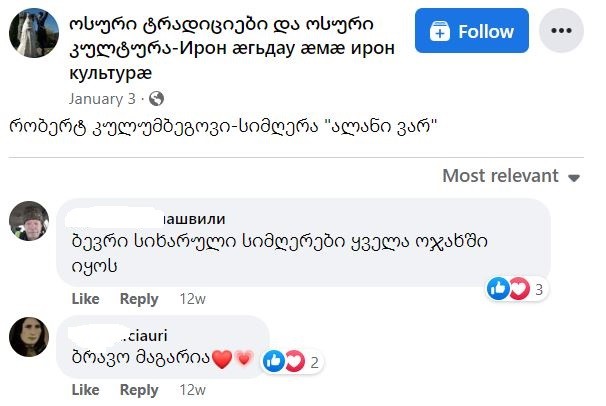Click the second commenter's avatar
606x406 pixels.
29,337
